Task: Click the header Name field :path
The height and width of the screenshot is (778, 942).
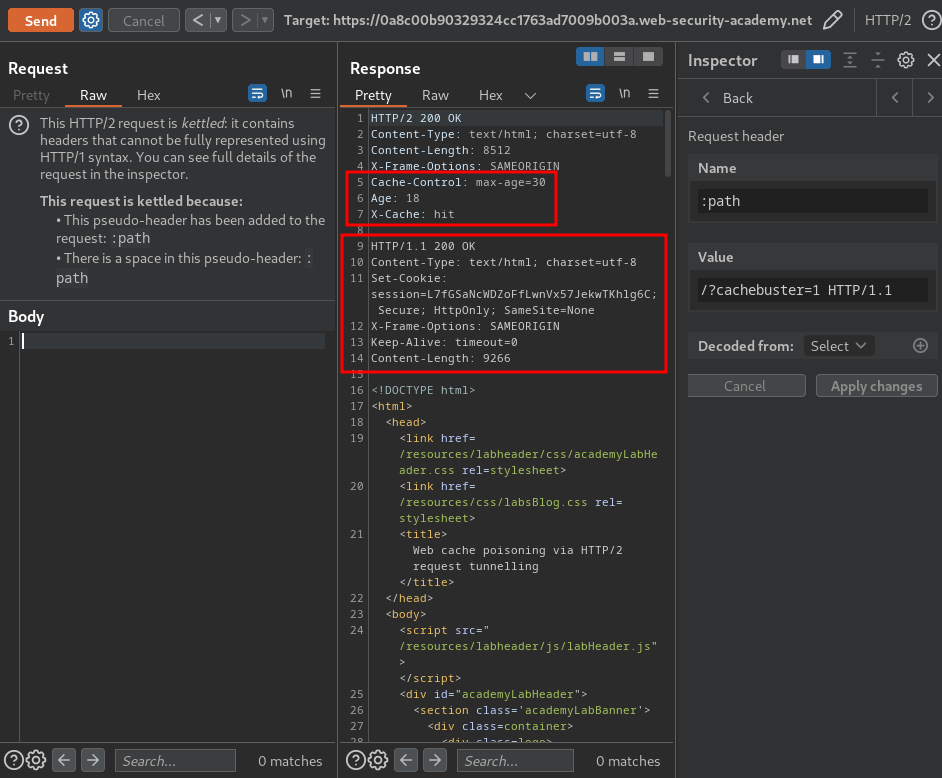Action: click(x=812, y=201)
